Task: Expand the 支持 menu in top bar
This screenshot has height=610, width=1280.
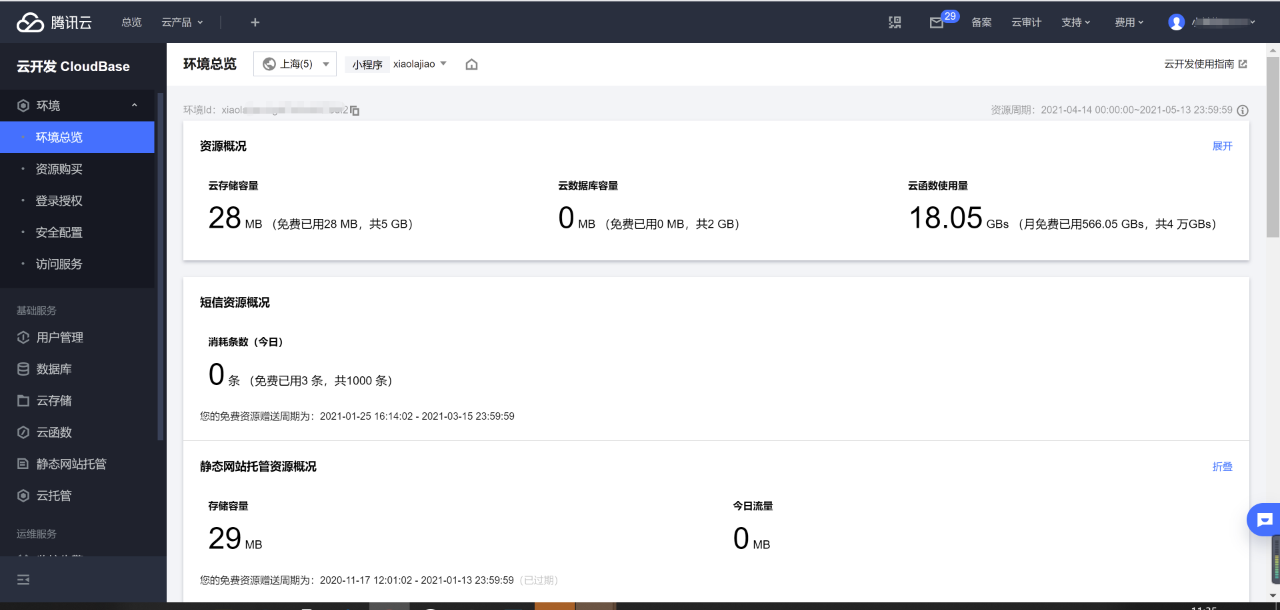Action: click(1076, 22)
